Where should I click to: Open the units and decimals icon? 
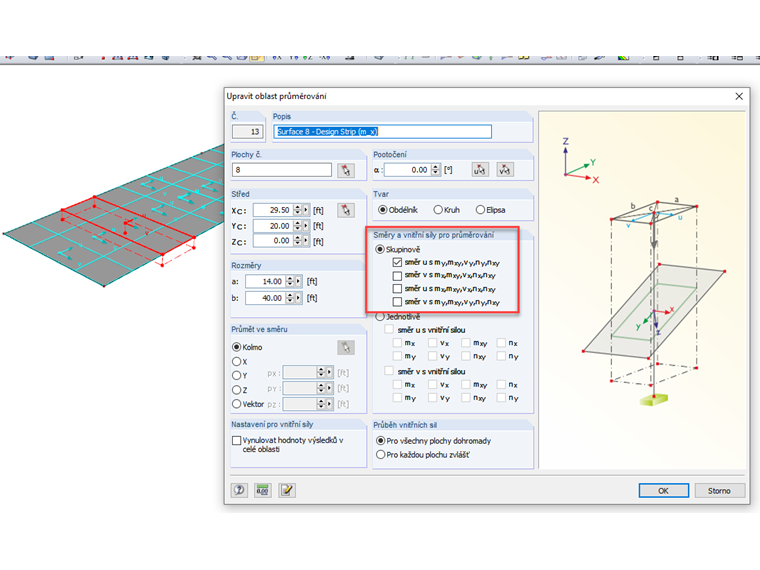tap(263, 490)
